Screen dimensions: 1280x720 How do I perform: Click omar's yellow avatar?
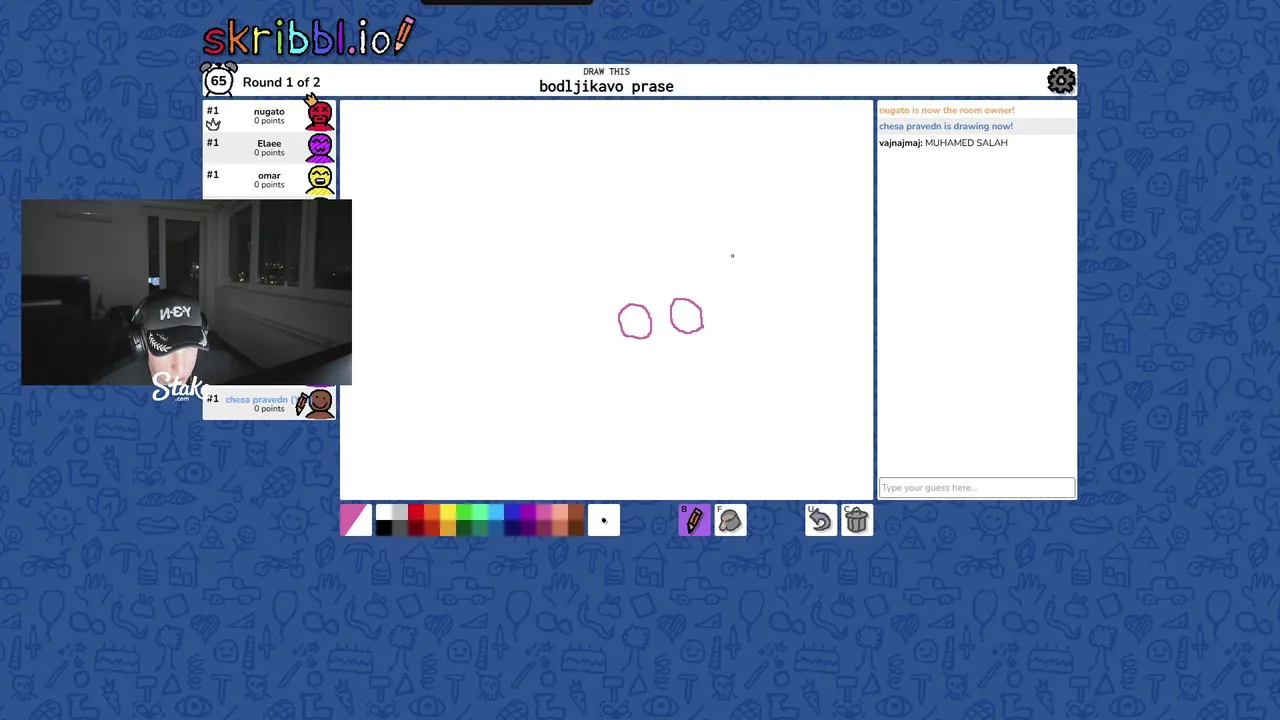[x=319, y=179]
